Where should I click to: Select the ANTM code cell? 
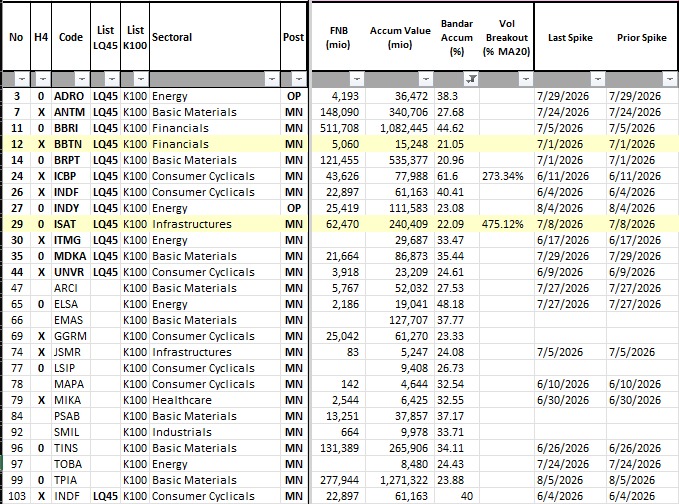pyautogui.click(x=71, y=112)
